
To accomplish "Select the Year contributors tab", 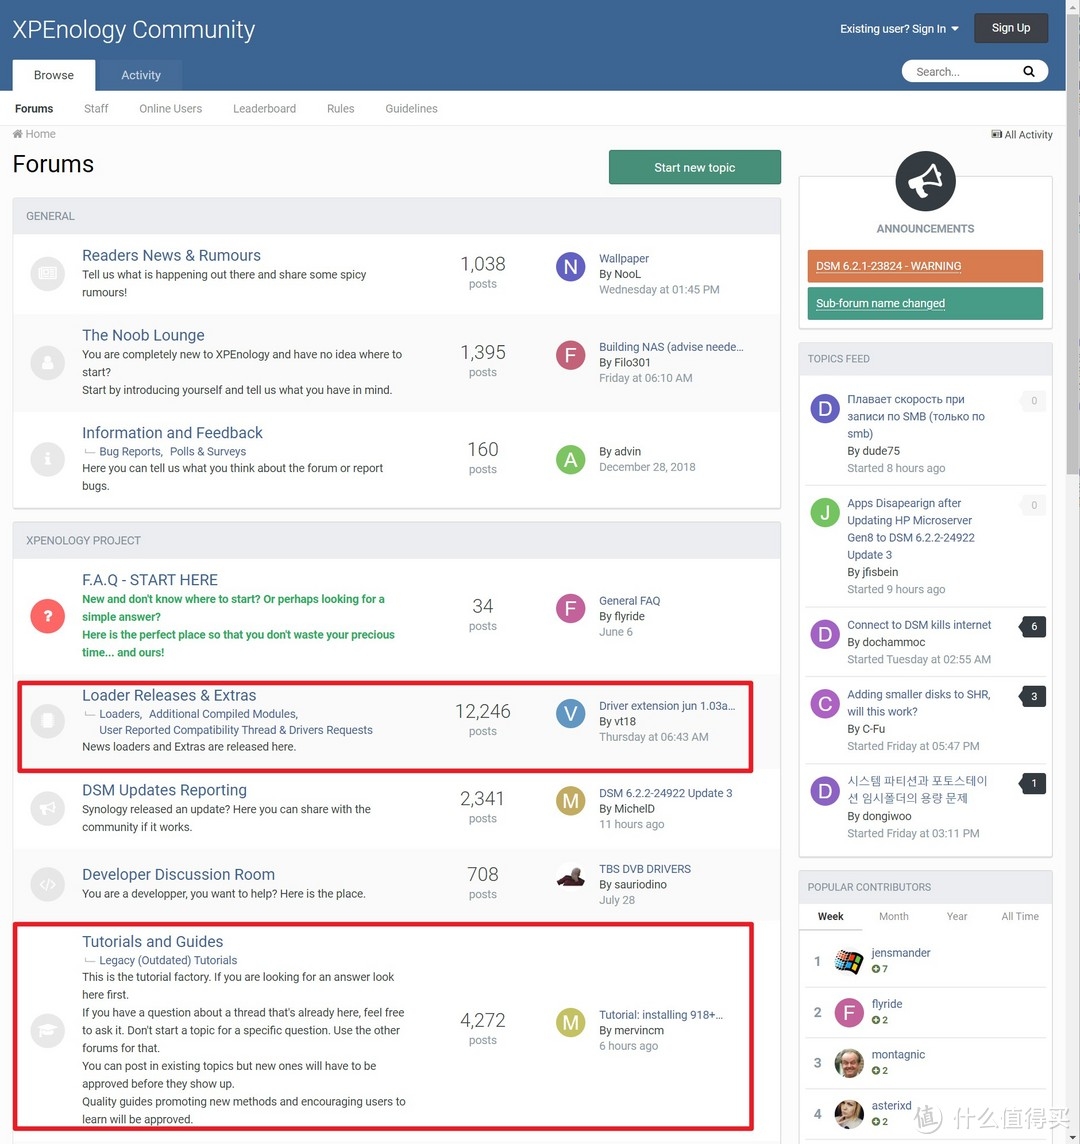I will click(x=957, y=916).
